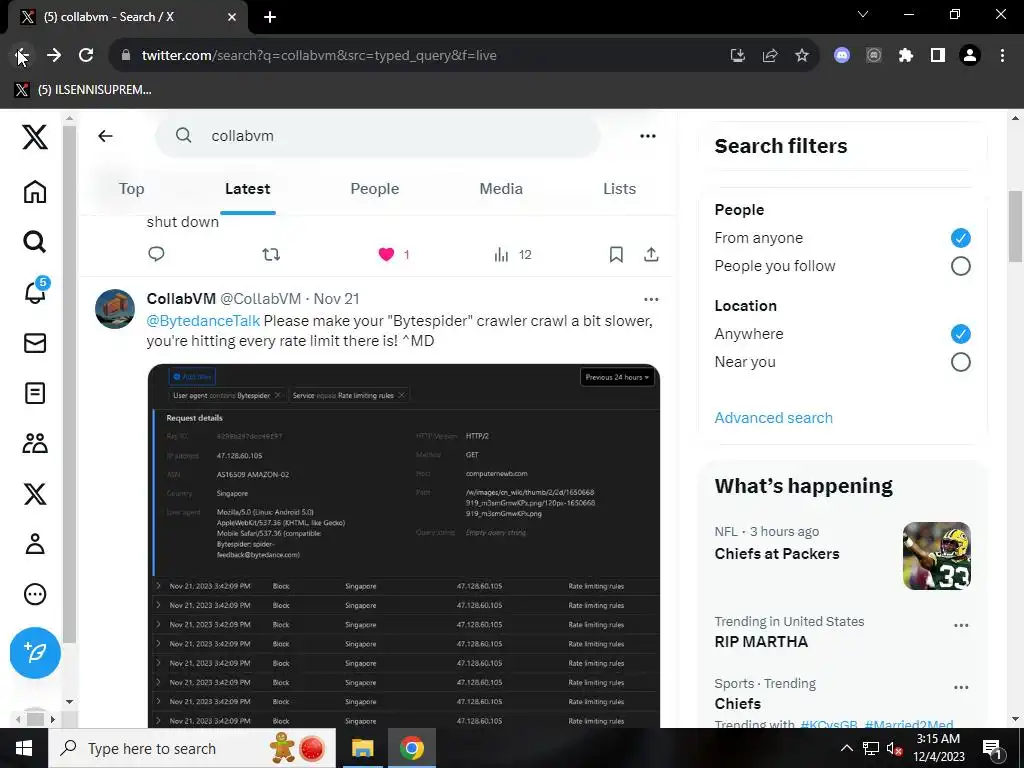Open the ILSENNISUPREM bookmark
Screen dimensions: 1024x768
coord(84,90)
